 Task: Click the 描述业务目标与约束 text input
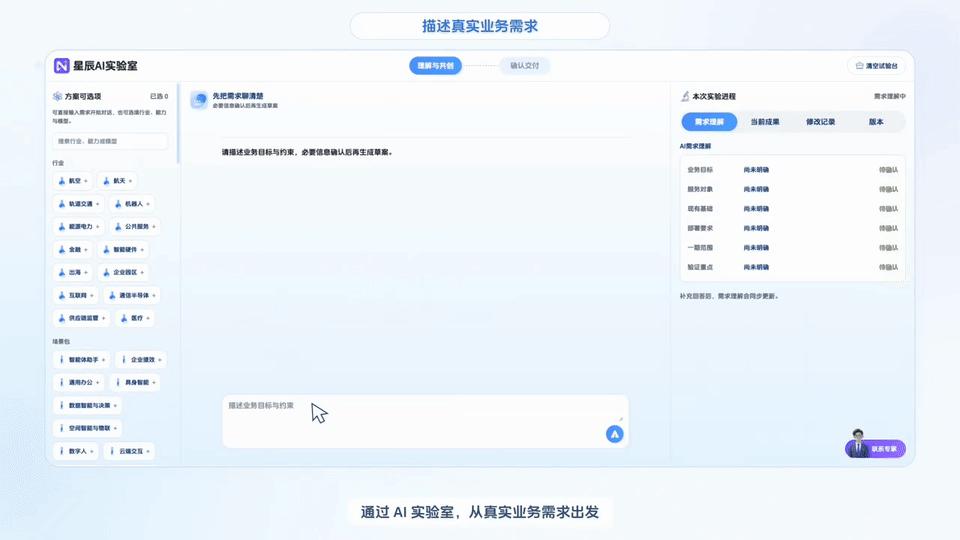[425, 421]
